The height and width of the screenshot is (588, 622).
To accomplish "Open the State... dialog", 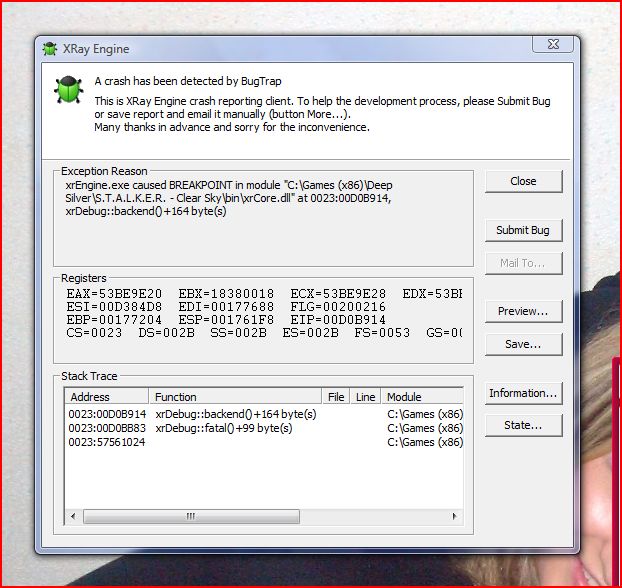I will [524, 425].
